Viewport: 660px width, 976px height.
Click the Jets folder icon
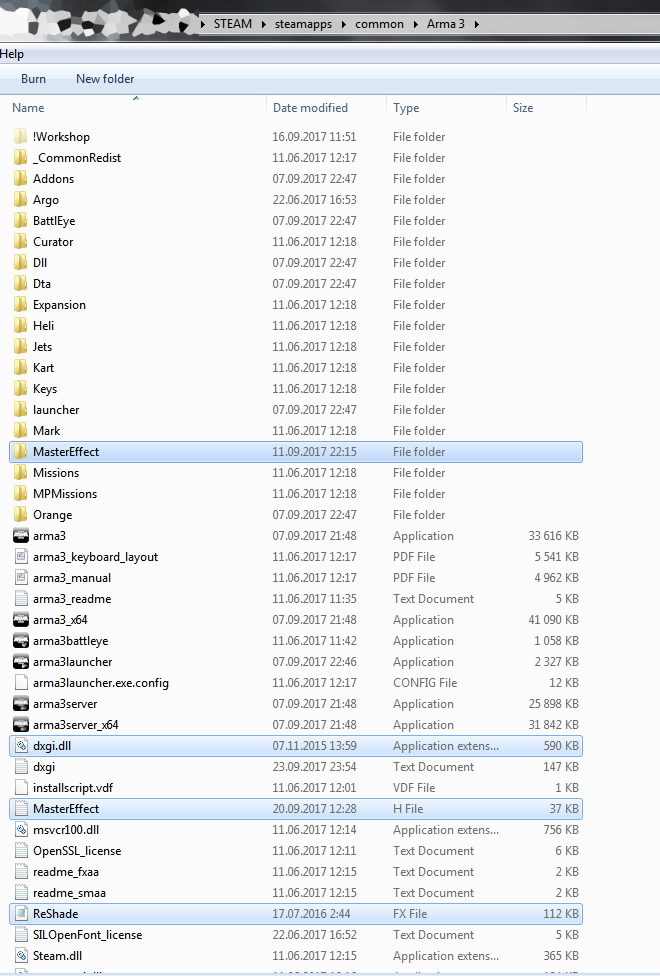[x=21, y=347]
